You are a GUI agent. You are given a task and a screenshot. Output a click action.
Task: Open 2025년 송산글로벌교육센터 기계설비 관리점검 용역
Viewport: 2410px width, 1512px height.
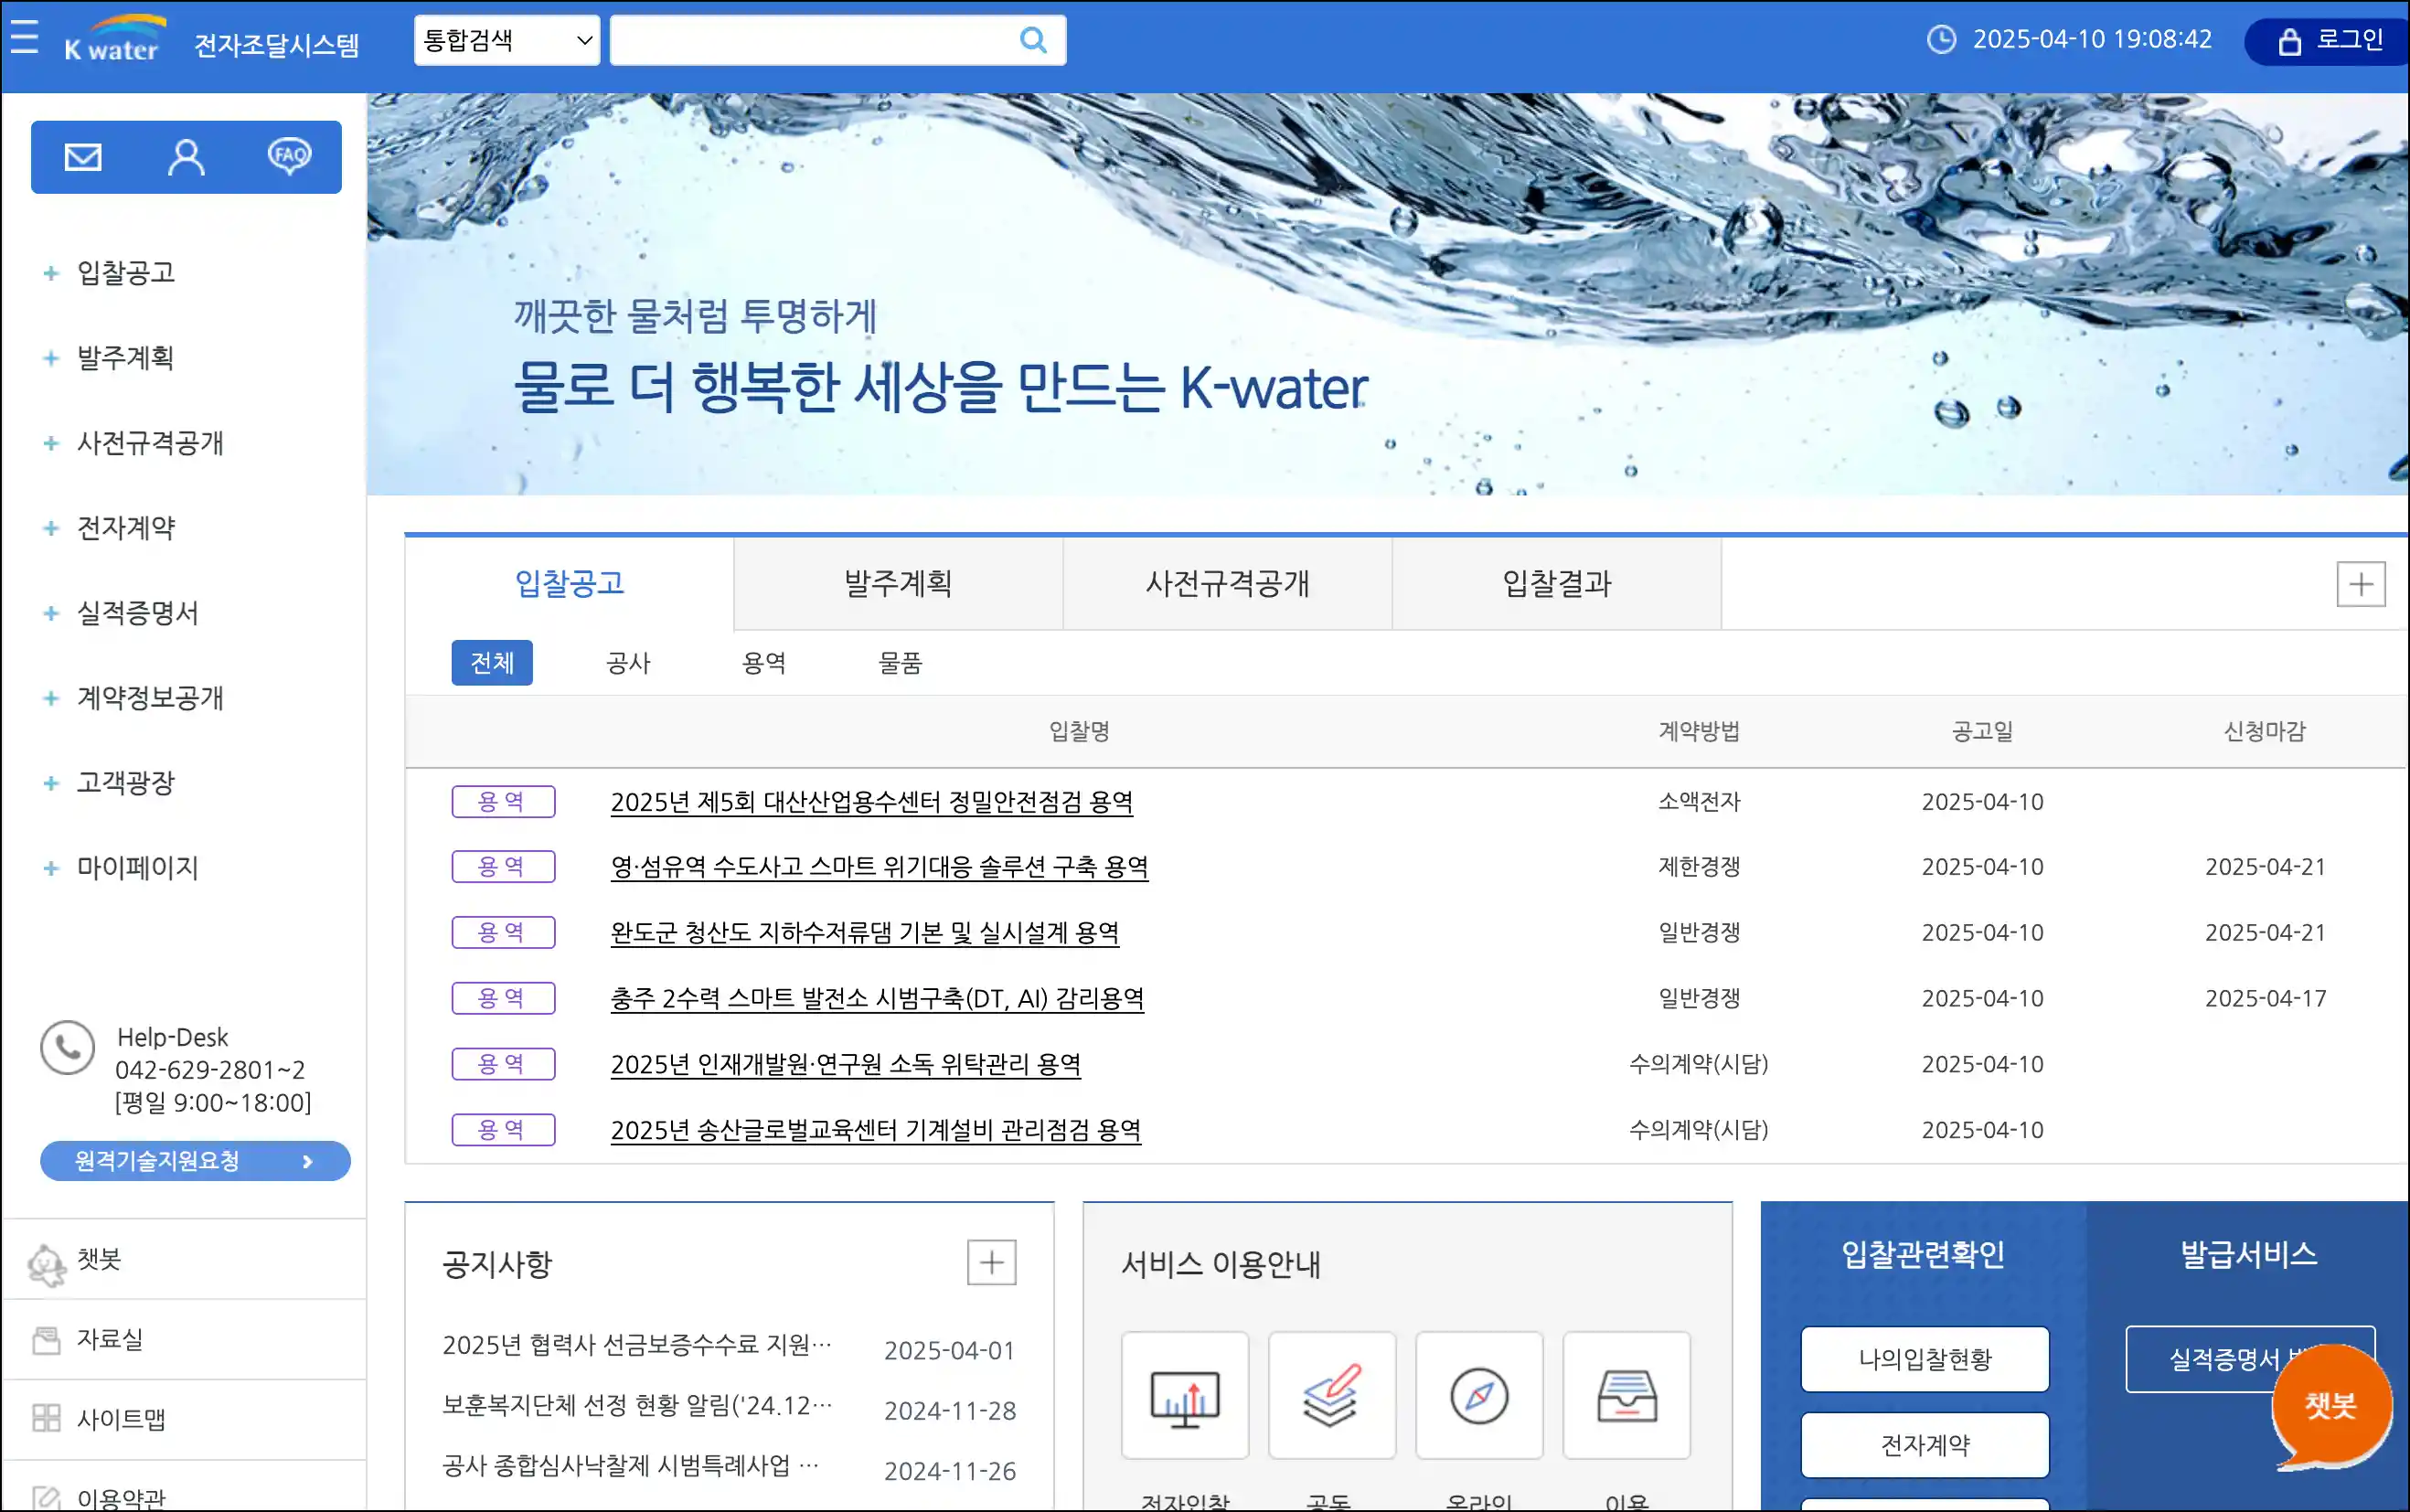click(876, 1130)
